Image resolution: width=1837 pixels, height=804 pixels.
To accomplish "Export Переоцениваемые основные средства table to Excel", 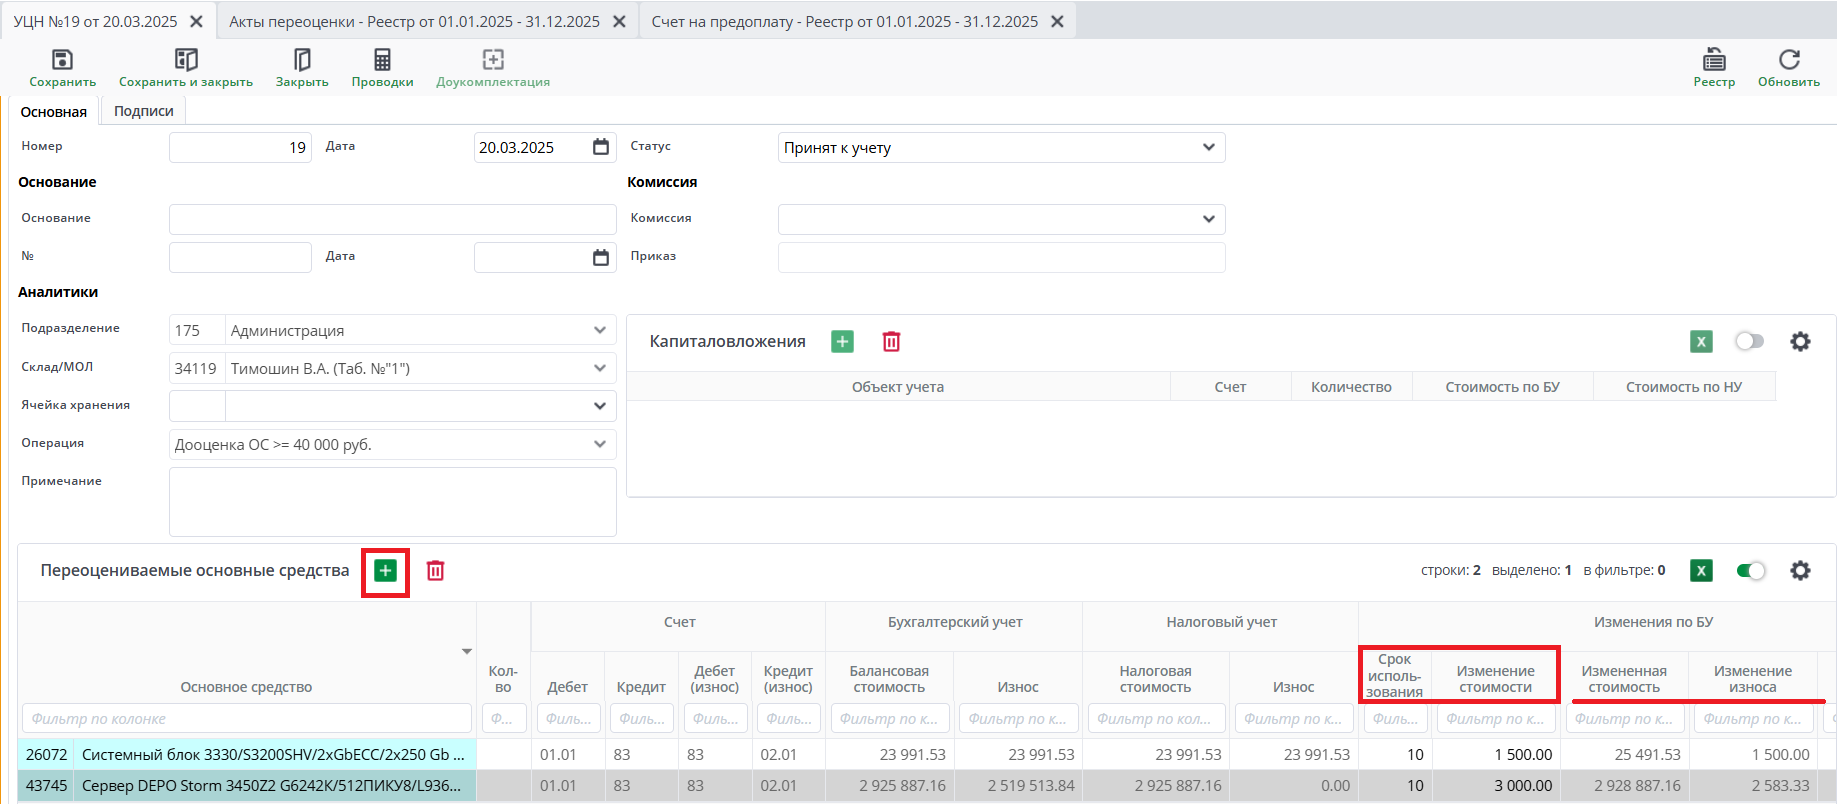I will coord(1700,571).
